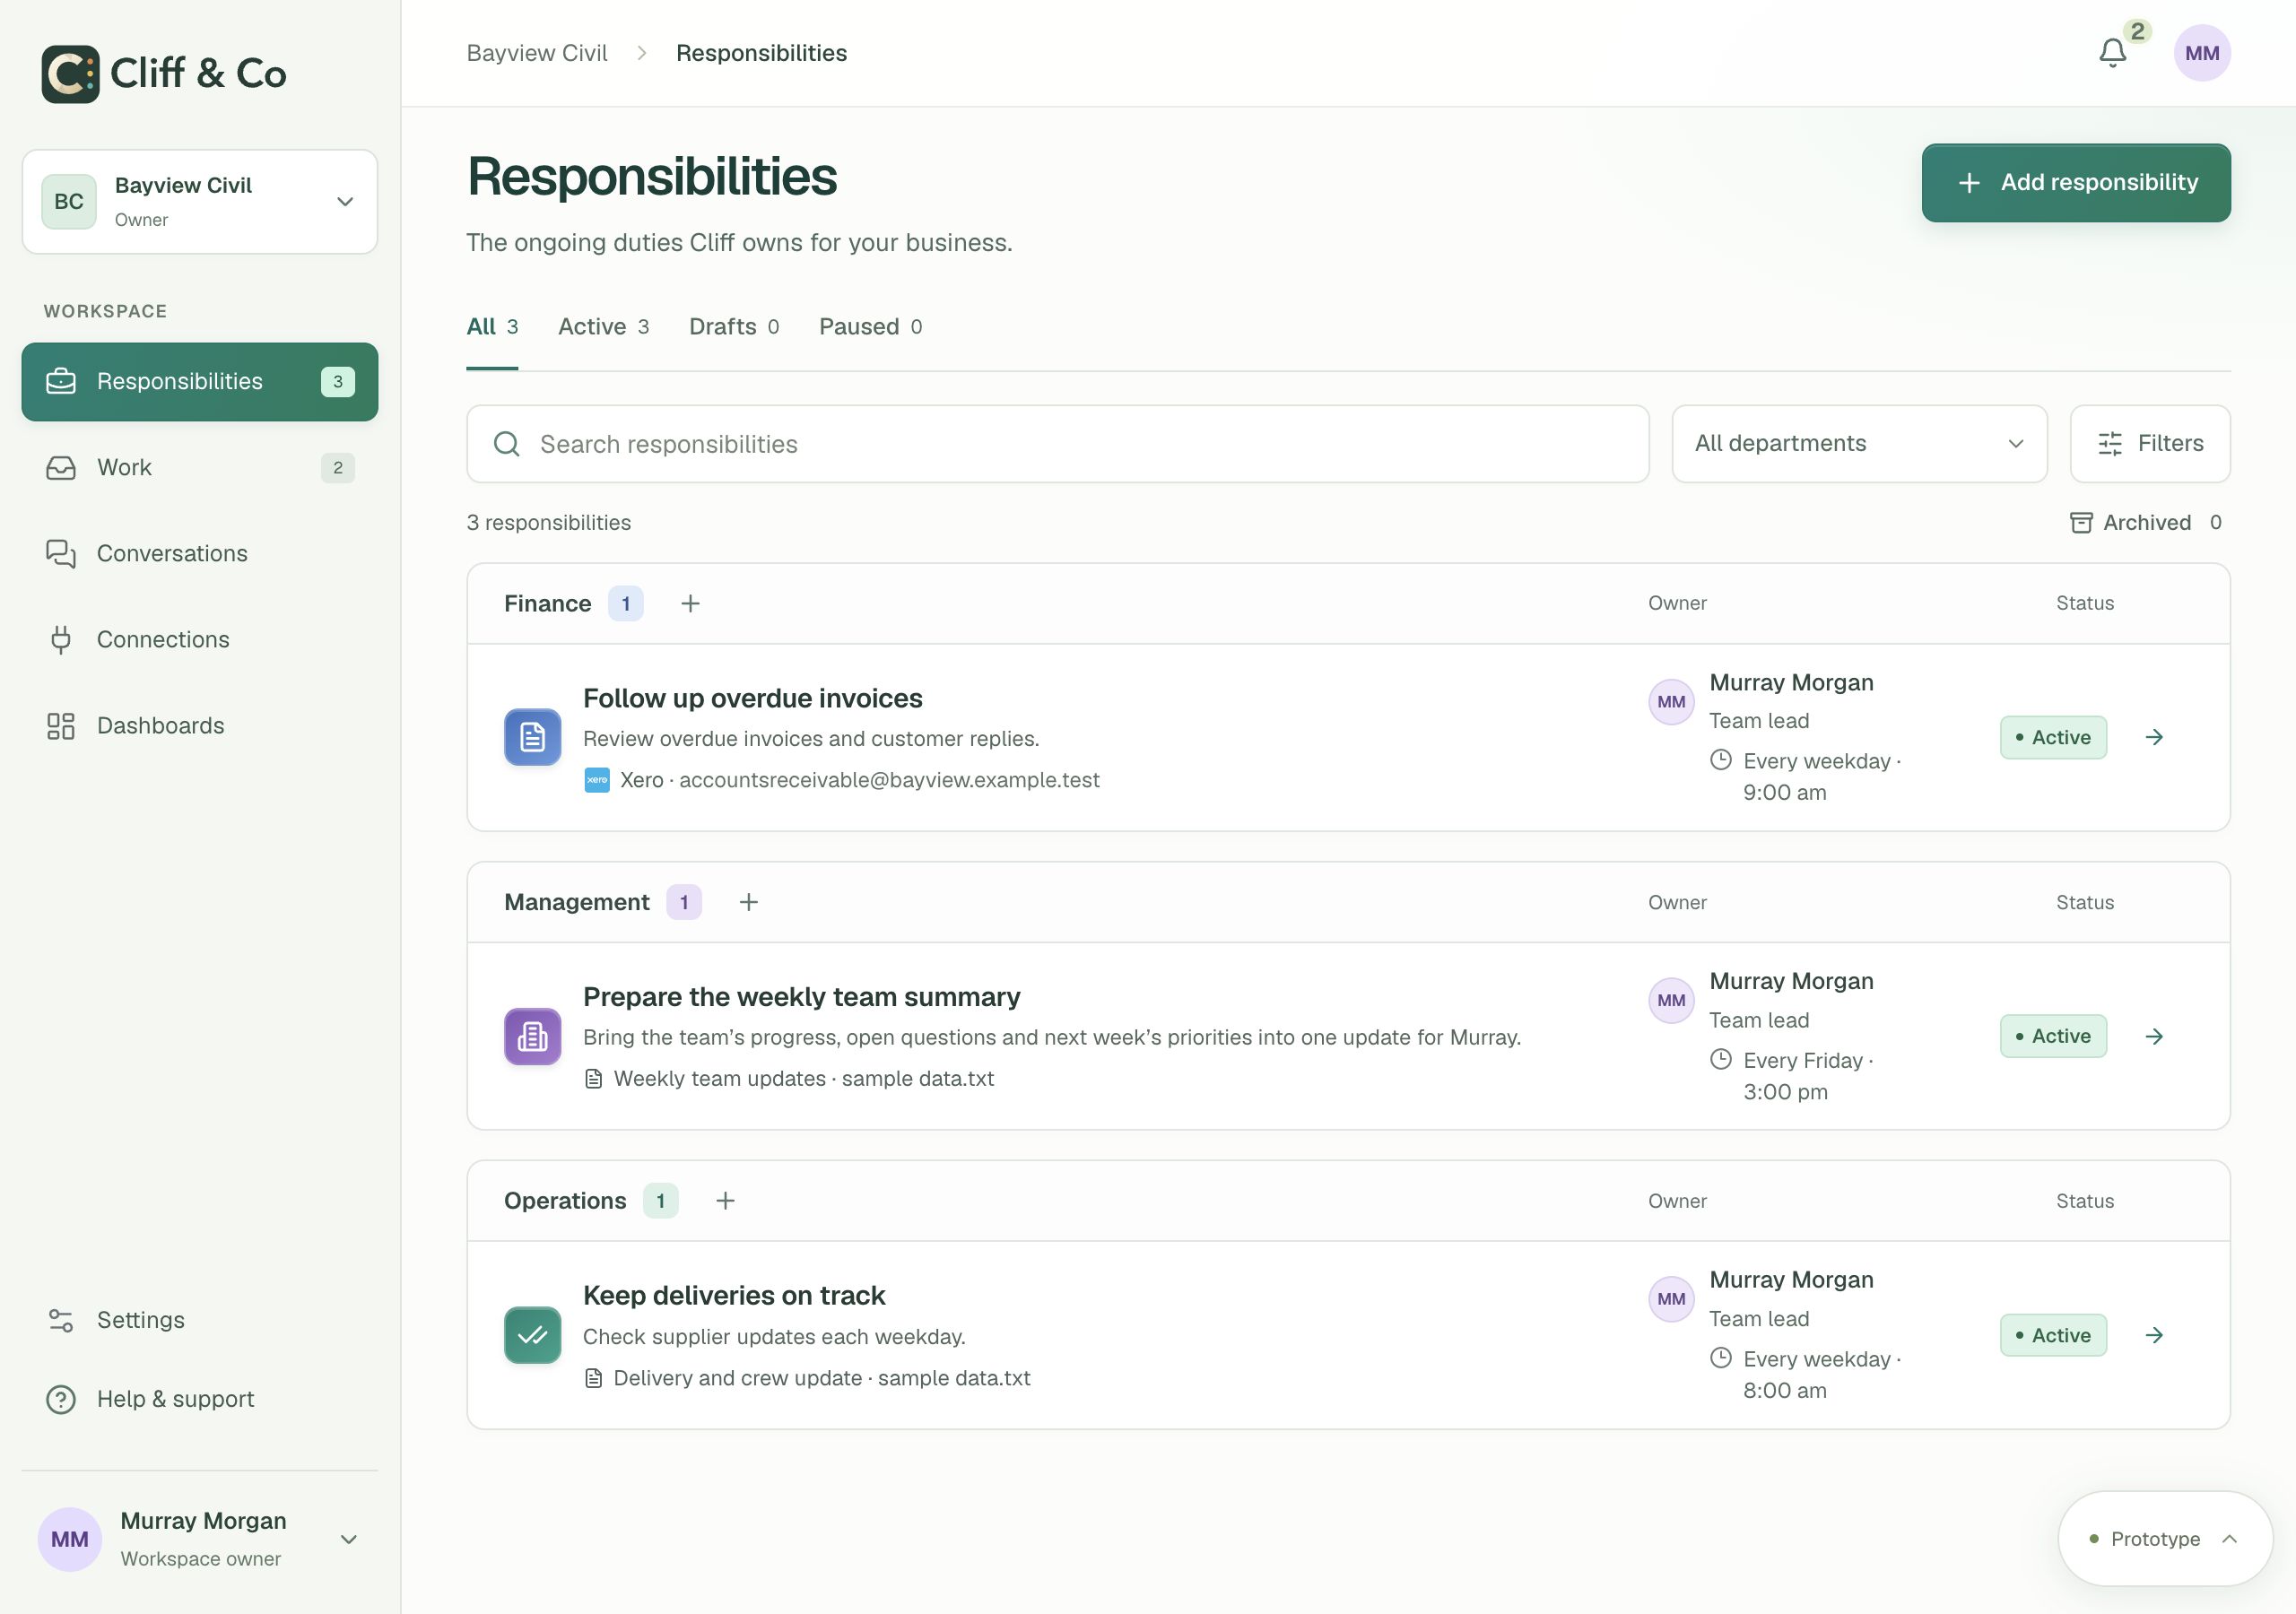Click the Bayview Civil breadcrumb link

537,53
